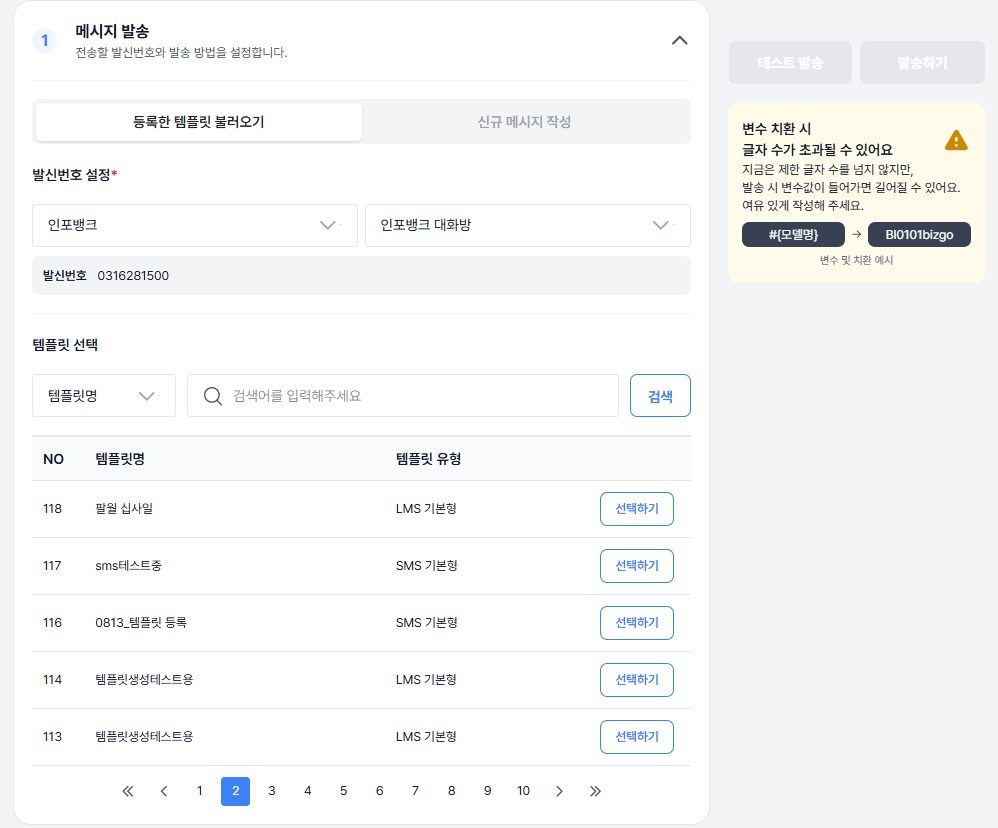Switch to the 등록한 템플릿 불러오기 tab

click(x=198, y=121)
